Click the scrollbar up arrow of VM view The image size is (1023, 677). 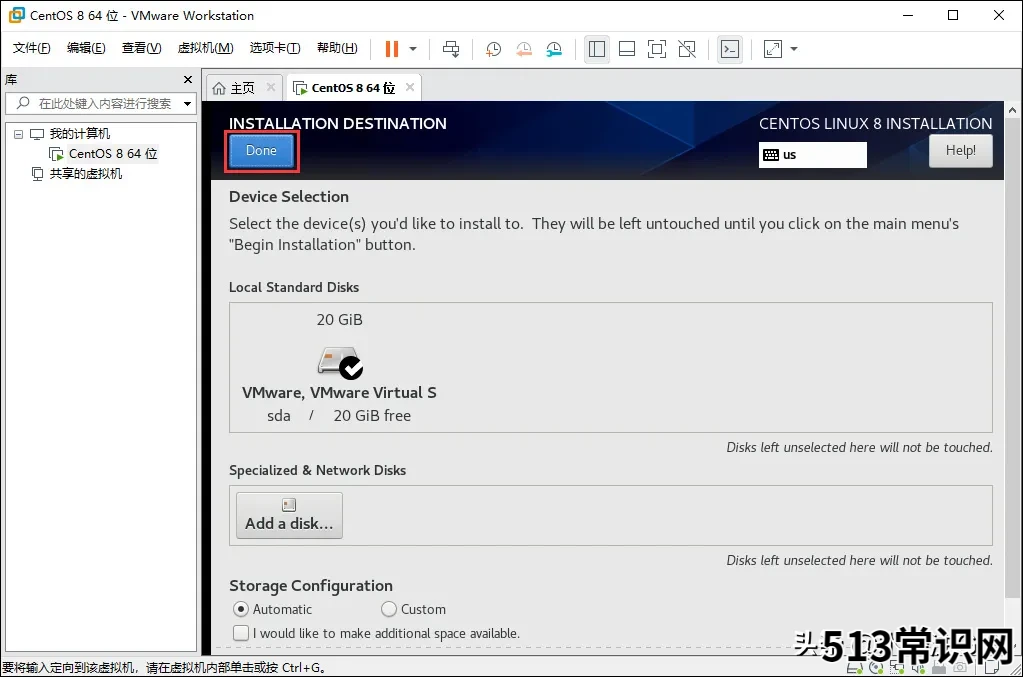coord(1013,110)
